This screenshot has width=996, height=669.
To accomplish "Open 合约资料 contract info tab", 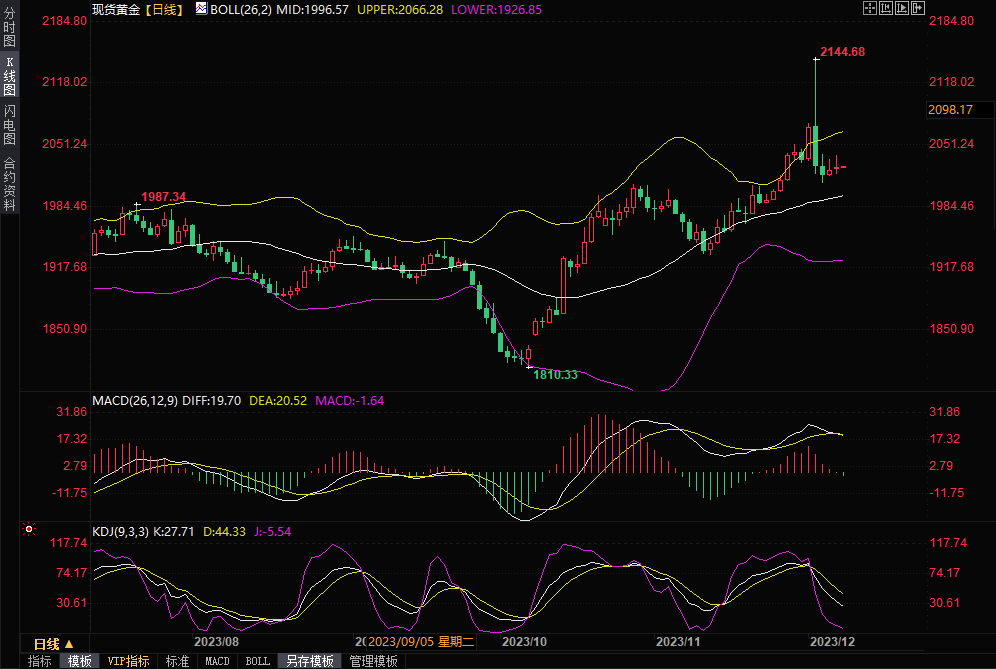I will coord(9,183).
